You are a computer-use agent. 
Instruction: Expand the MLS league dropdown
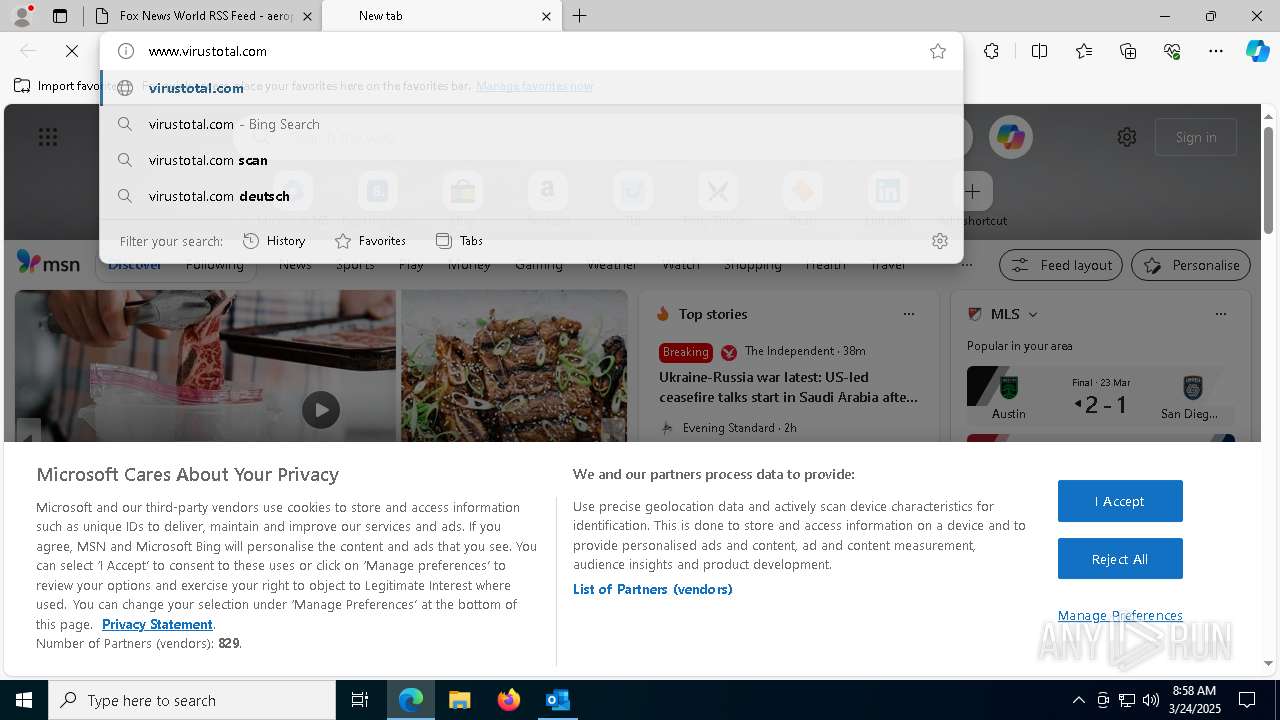click(1033, 314)
